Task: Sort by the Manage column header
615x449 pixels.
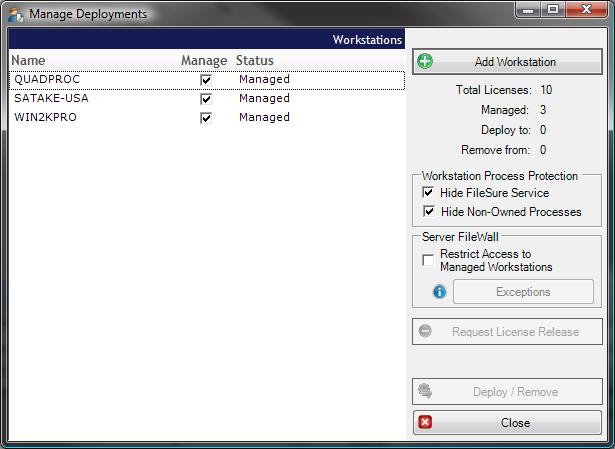Action: 204,60
